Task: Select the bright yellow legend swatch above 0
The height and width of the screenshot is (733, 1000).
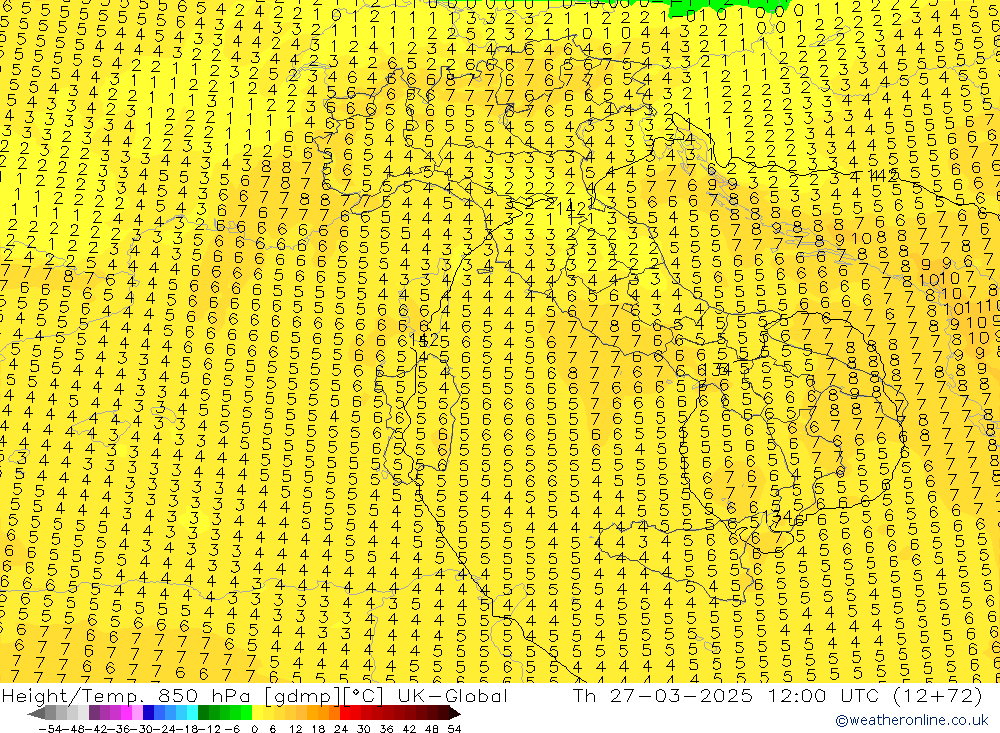Action: coord(257,713)
